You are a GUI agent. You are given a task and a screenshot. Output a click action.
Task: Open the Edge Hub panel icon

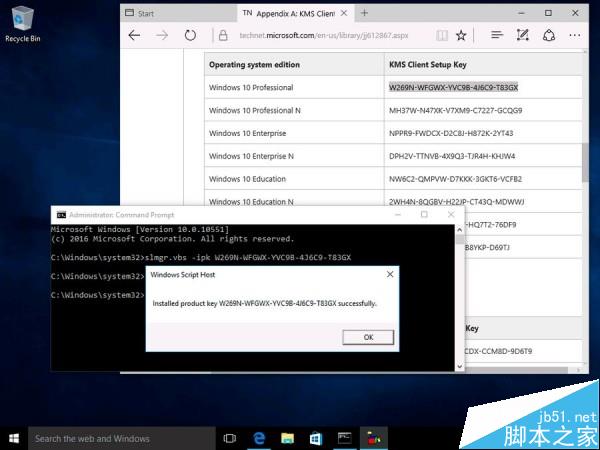(496, 35)
